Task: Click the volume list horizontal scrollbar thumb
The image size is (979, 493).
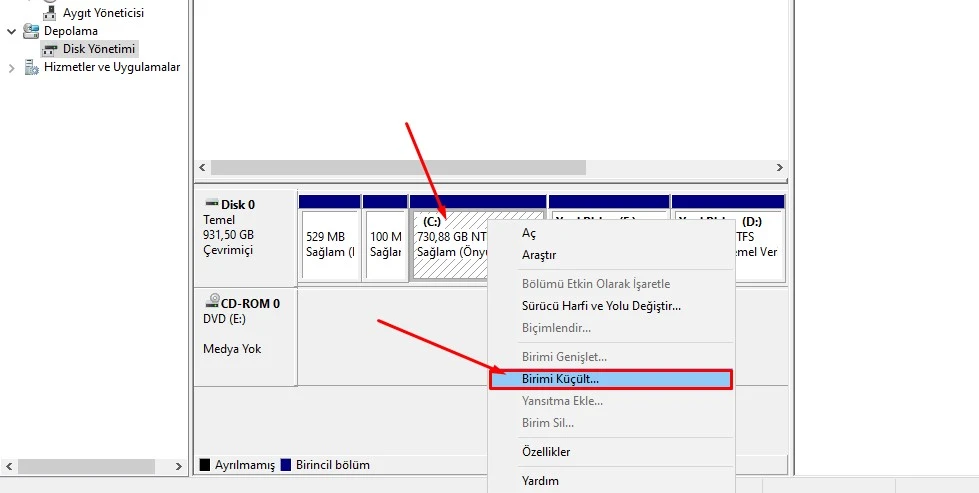Action: coord(398,168)
